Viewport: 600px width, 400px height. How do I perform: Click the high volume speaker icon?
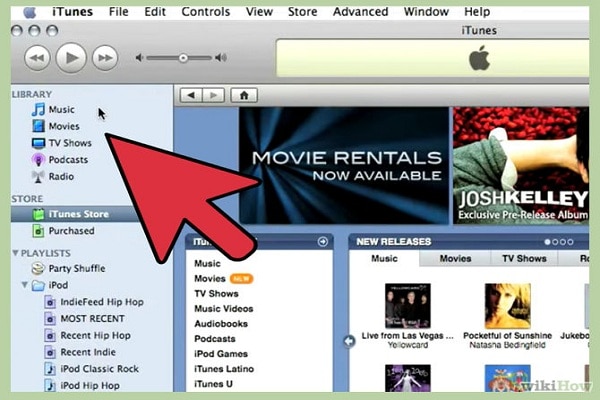221,58
